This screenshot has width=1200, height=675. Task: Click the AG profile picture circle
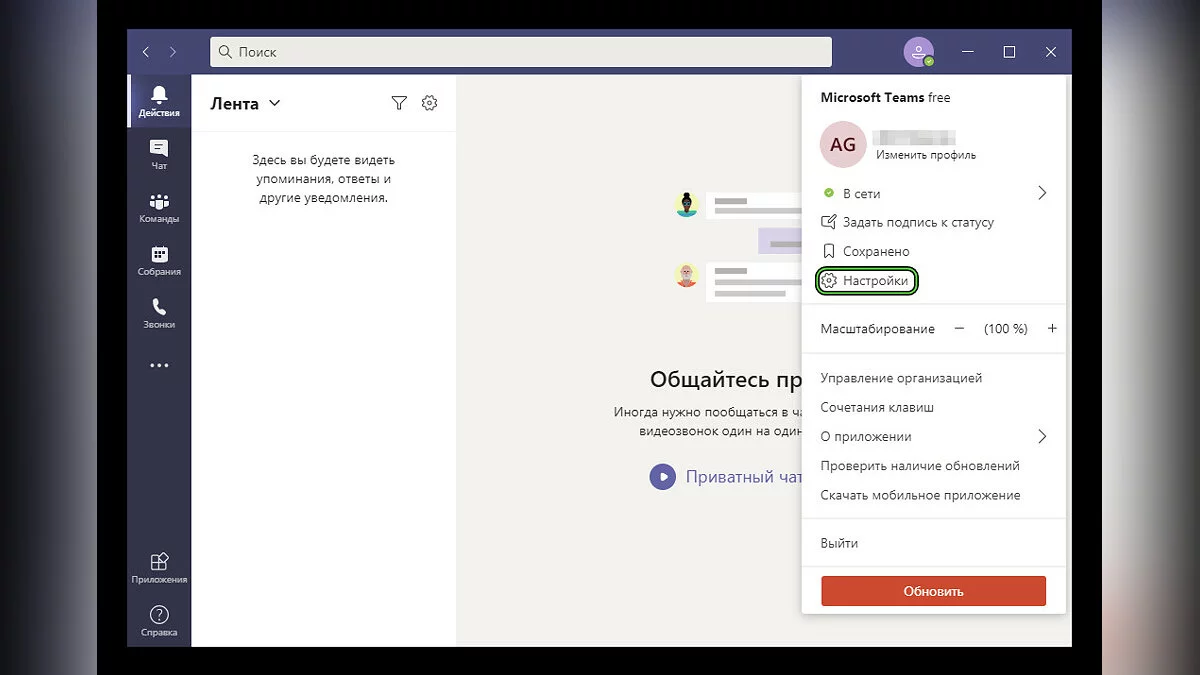coord(843,145)
